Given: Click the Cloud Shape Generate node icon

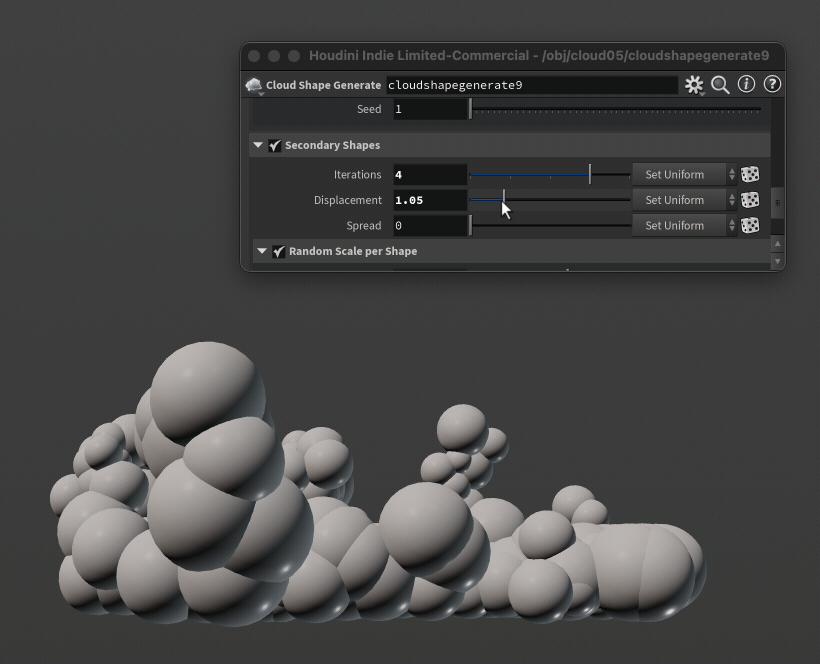Looking at the screenshot, I should tap(254, 85).
